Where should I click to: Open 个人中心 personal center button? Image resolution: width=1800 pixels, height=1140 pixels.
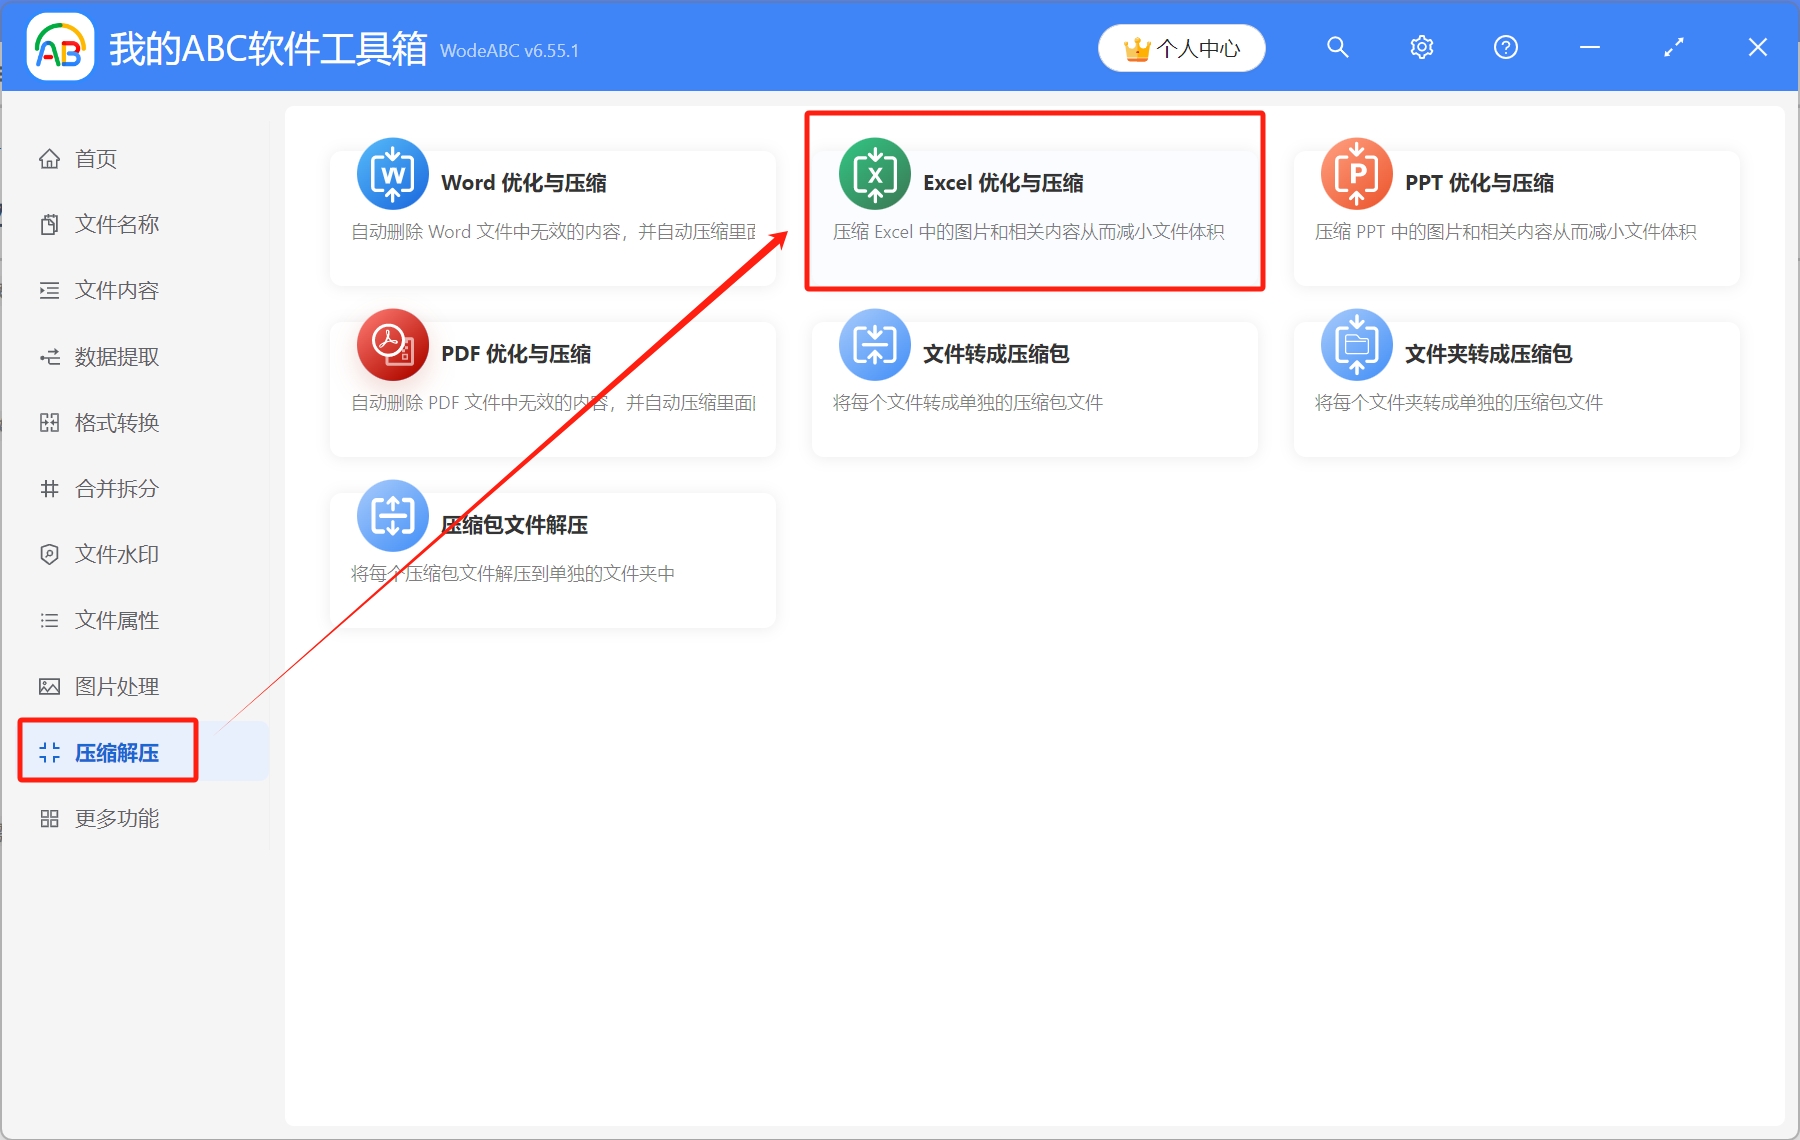[x=1181, y=48]
